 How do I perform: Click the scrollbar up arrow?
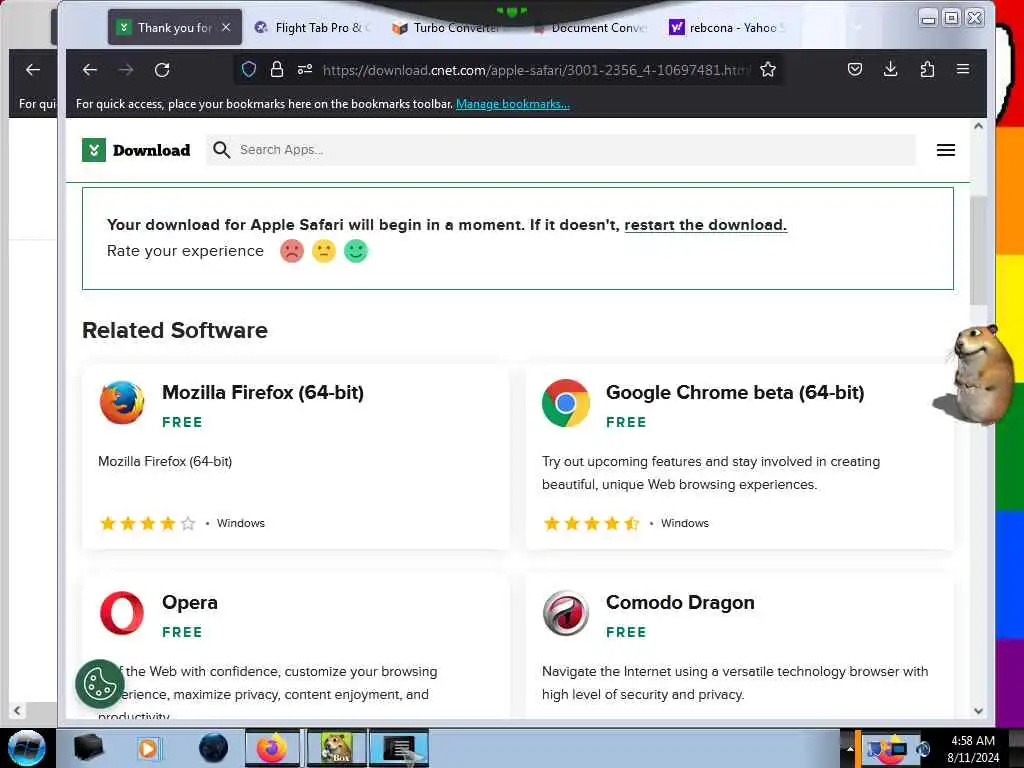click(978, 126)
